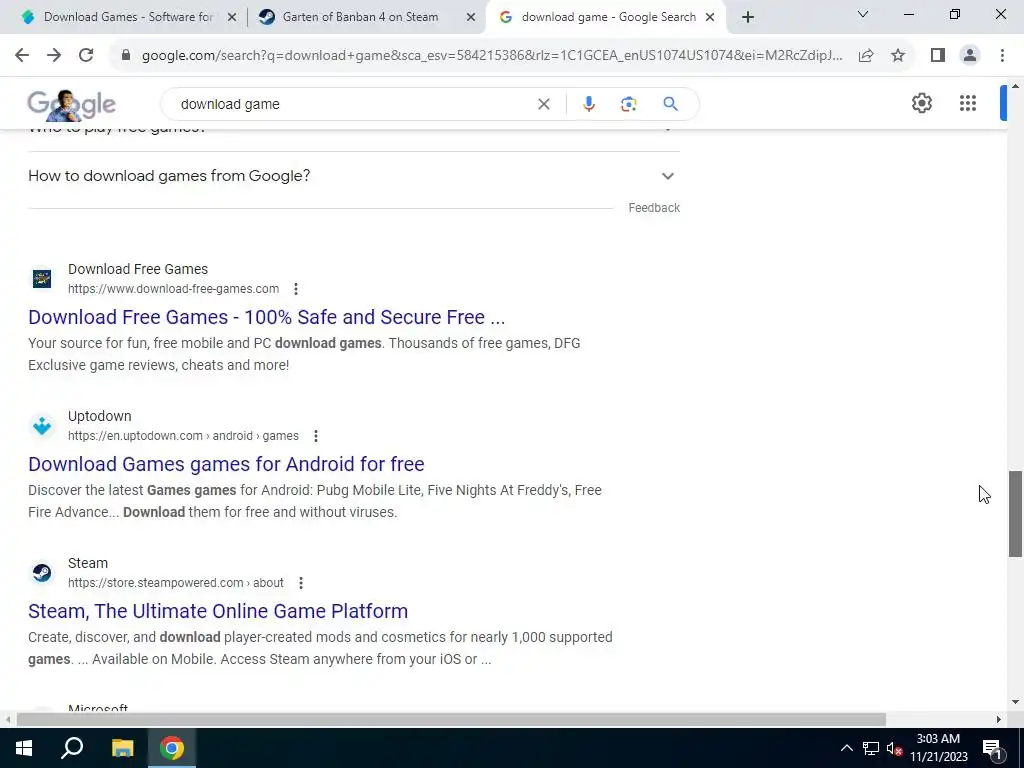Go back with the browser back arrow
Image resolution: width=1024 pixels, height=768 pixels.
[22, 56]
